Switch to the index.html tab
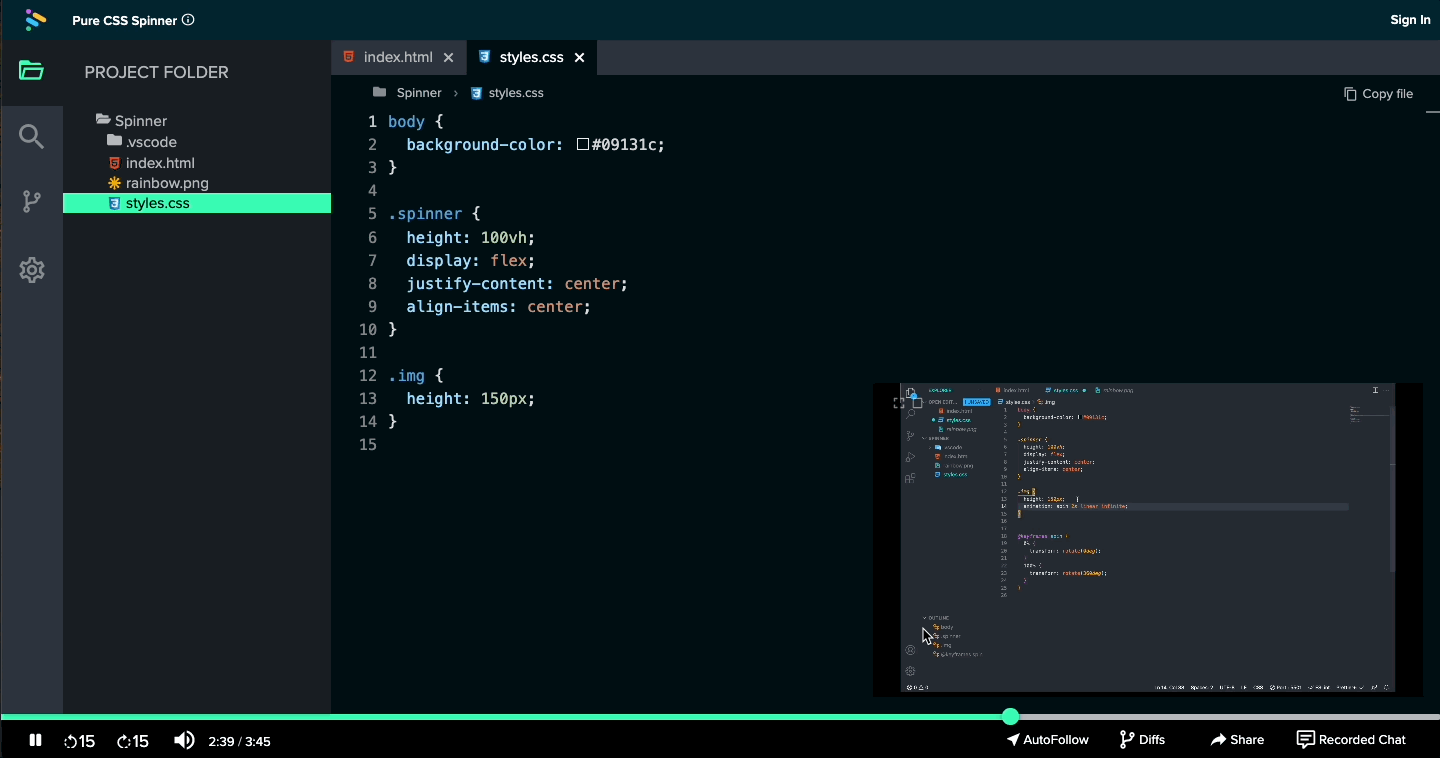The width and height of the screenshot is (1440, 758). tap(397, 58)
